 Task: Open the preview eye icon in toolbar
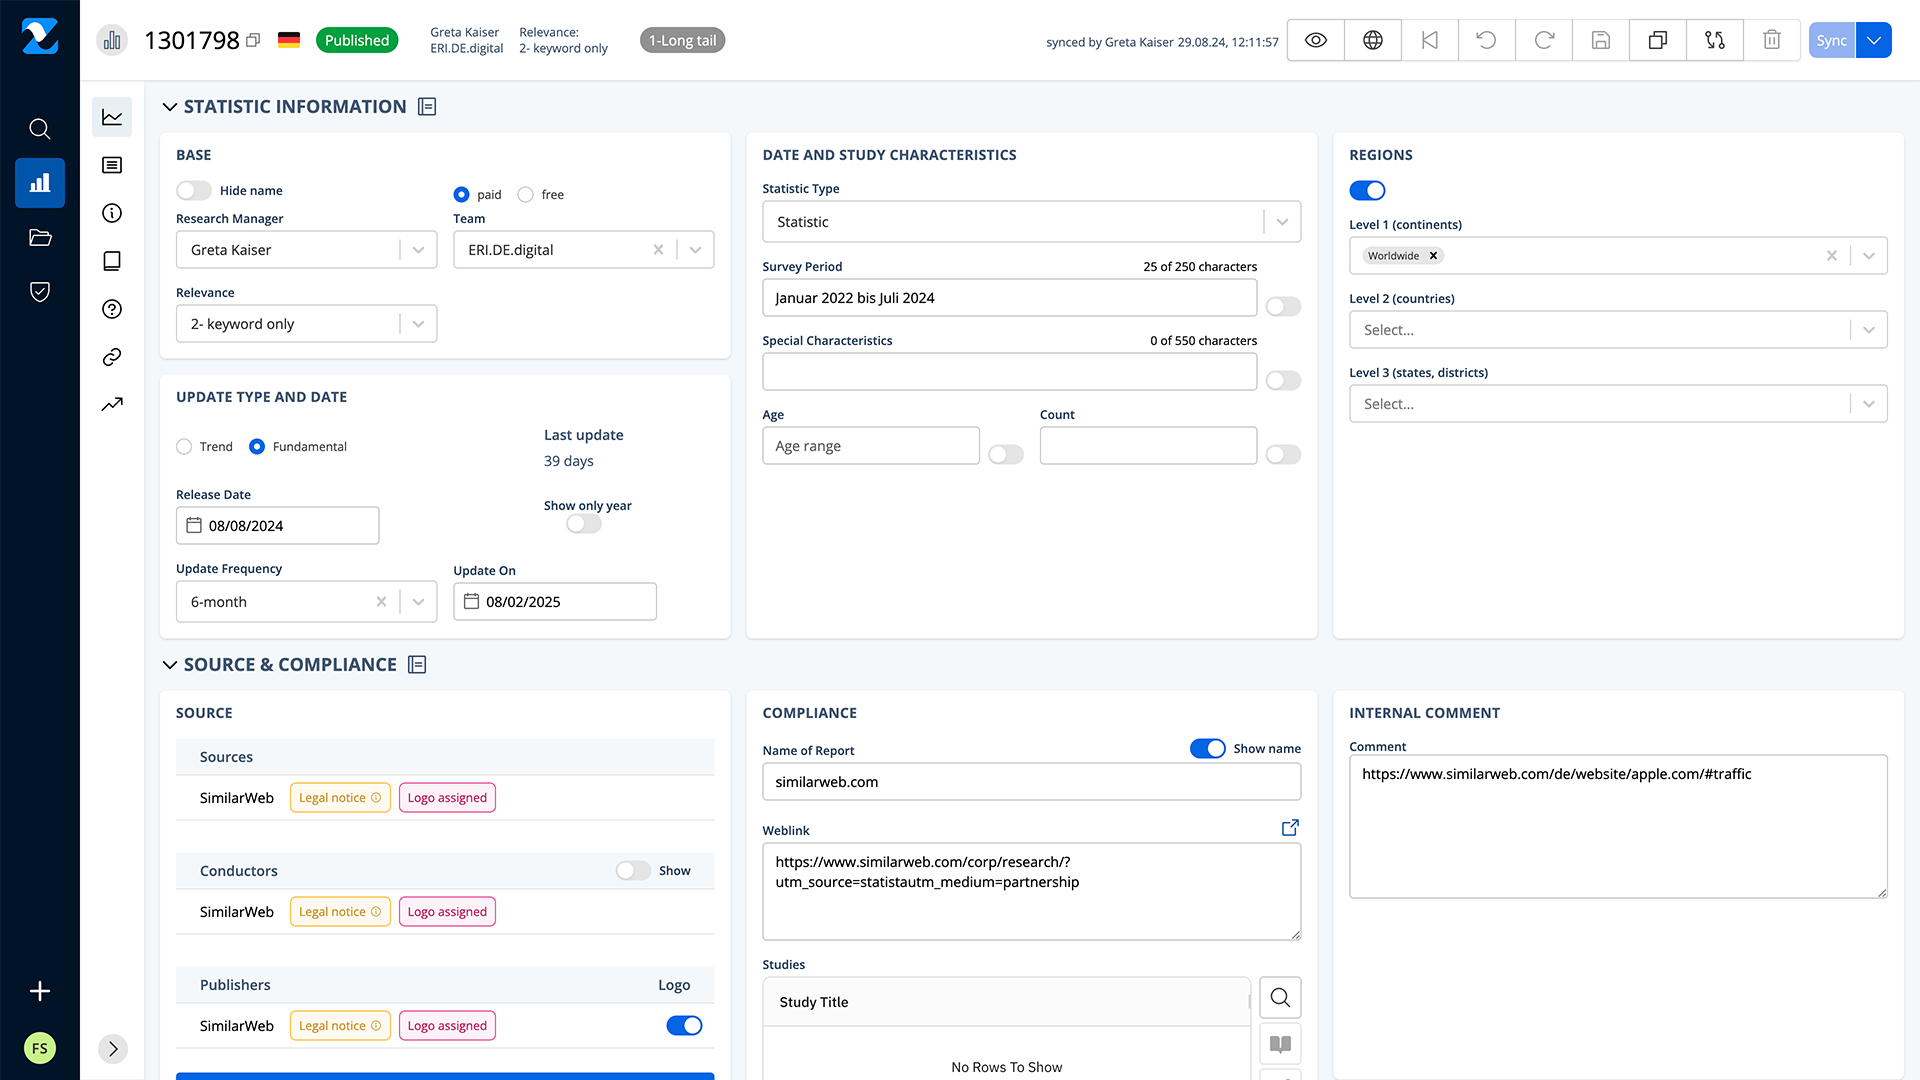click(1314, 40)
